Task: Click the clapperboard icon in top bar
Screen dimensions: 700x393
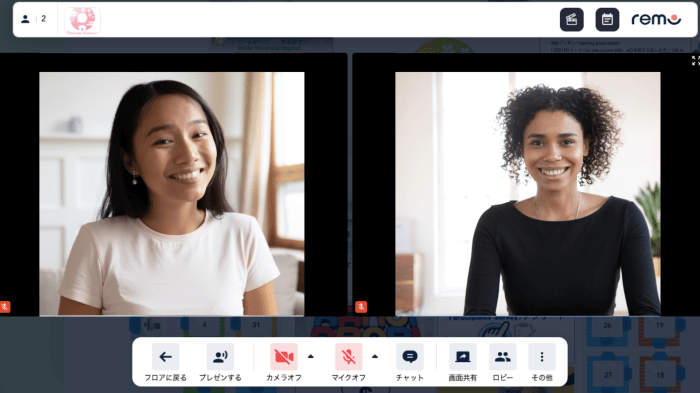Action: click(571, 20)
